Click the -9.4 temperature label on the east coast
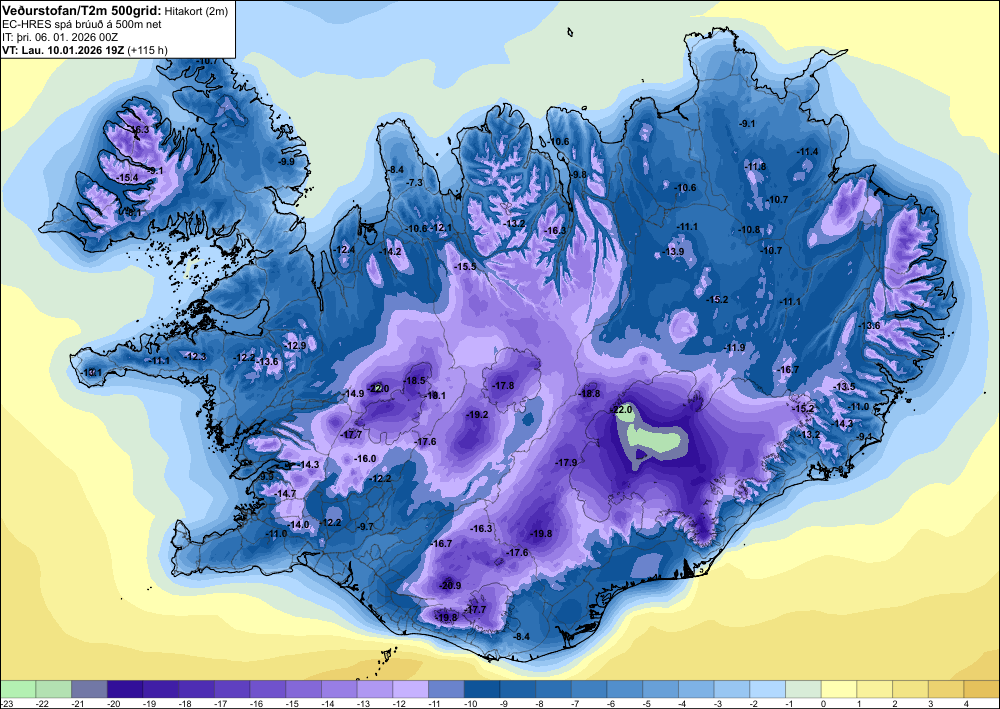This screenshot has width=1000, height=709. click(865, 436)
